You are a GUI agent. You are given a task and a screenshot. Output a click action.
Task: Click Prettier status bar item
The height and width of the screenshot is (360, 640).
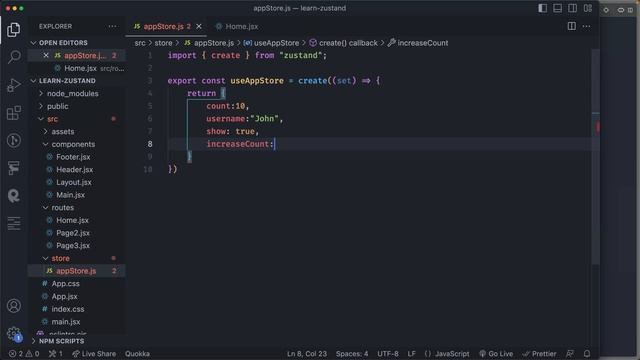pyautogui.click(x=539, y=354)
